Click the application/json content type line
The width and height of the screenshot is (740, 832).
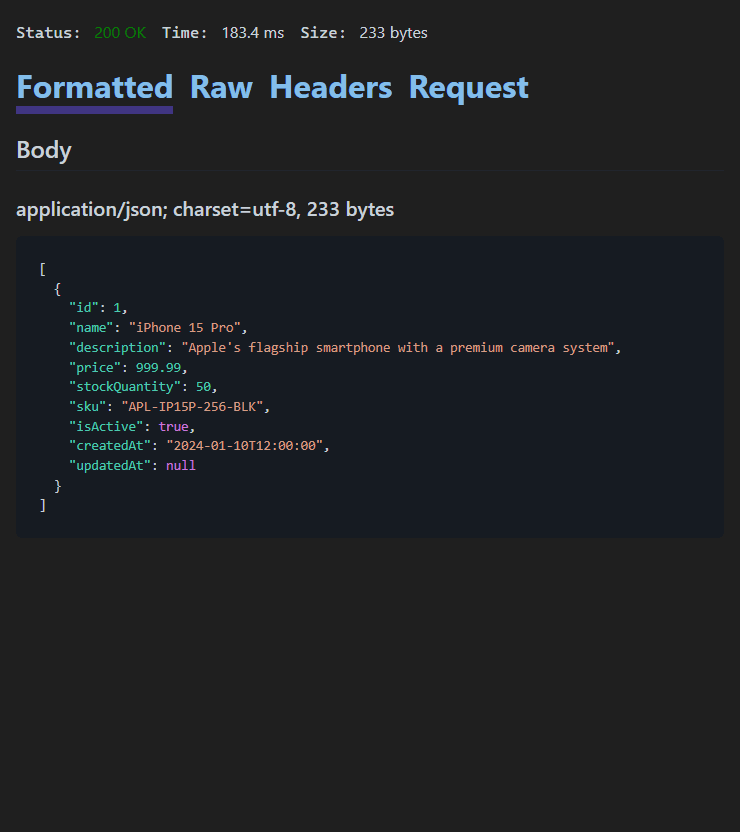click(x=205, y=209)
